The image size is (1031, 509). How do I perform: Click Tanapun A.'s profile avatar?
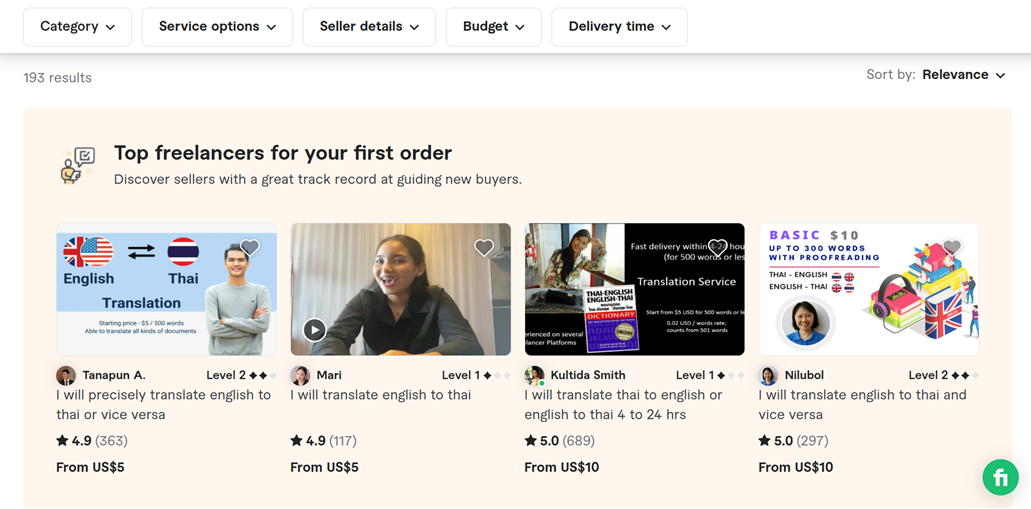click(x=66, y=376)
